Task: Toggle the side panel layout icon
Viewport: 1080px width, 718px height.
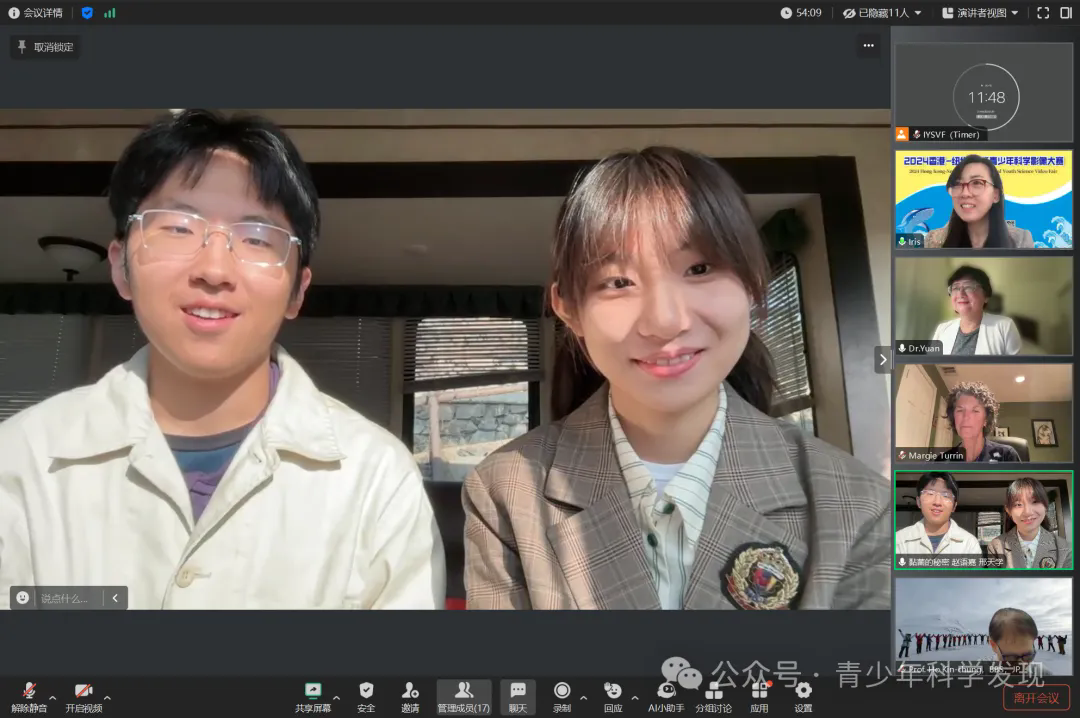Action: click(1066, 12)
